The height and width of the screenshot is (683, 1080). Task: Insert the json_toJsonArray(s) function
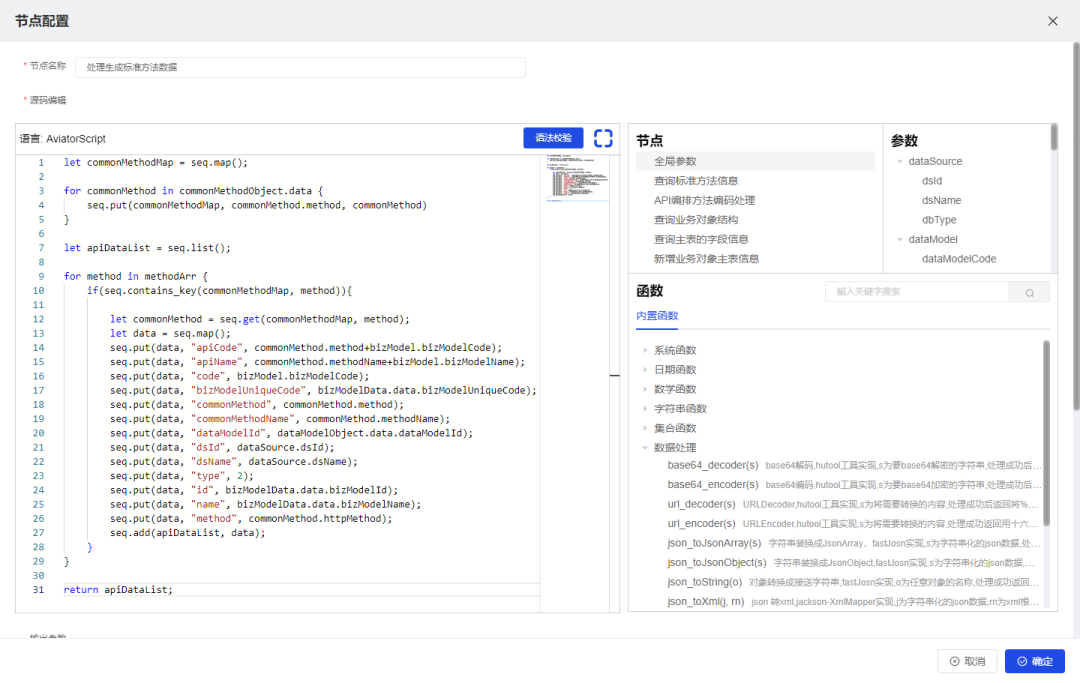714,543
